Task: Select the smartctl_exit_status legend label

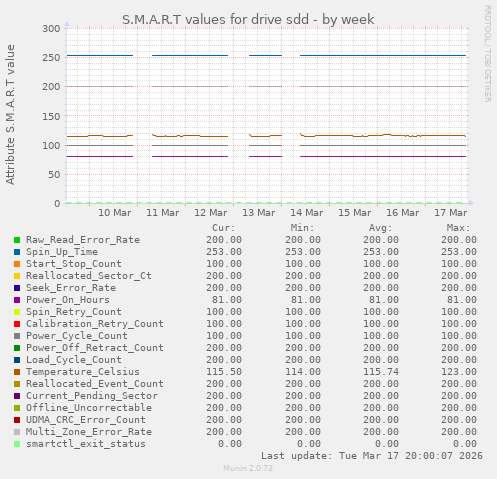Action: (86, 444)
